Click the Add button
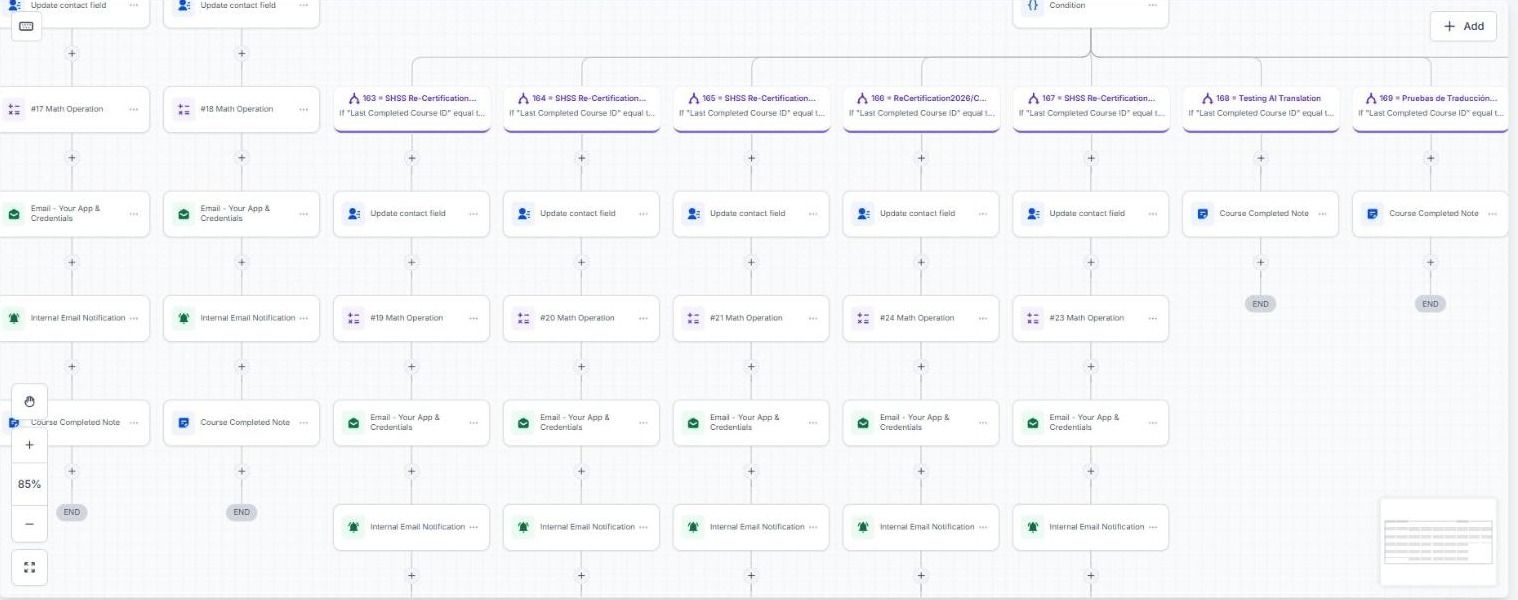The image size is (1518, 600). (x=1463, y=26)
